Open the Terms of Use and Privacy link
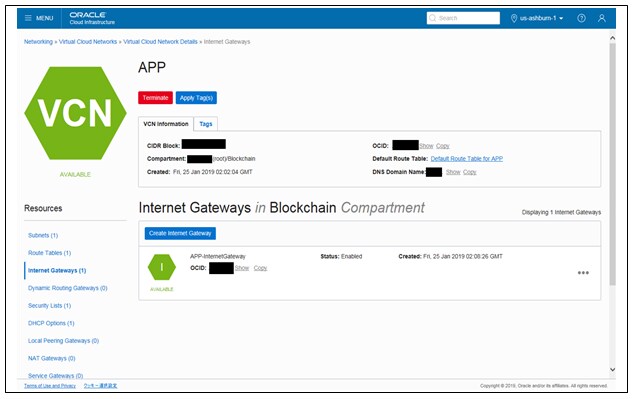 tap(50, 386)
